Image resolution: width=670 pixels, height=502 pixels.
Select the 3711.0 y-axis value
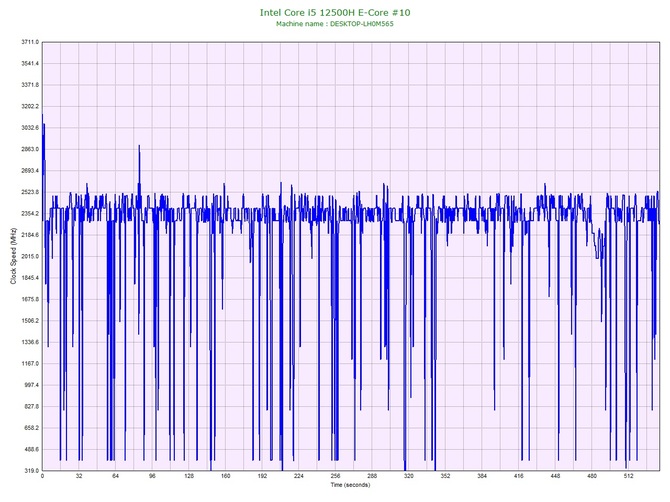30,42
